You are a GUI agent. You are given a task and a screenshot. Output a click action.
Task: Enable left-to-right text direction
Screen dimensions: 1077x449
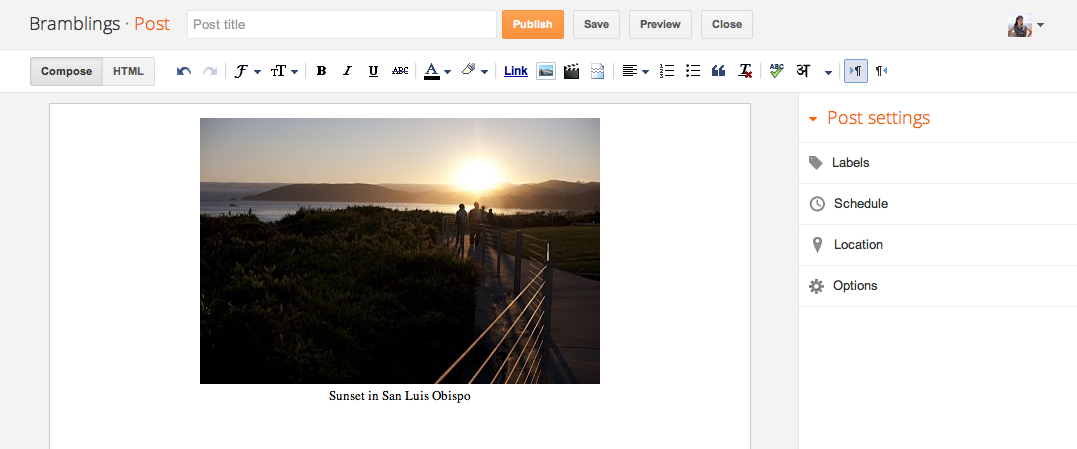coord(855,71)
